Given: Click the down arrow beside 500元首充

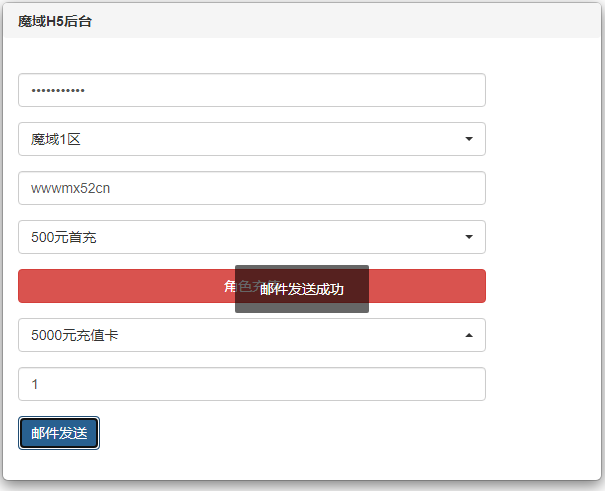Looking at the screenshot, I should coord(469,237).
